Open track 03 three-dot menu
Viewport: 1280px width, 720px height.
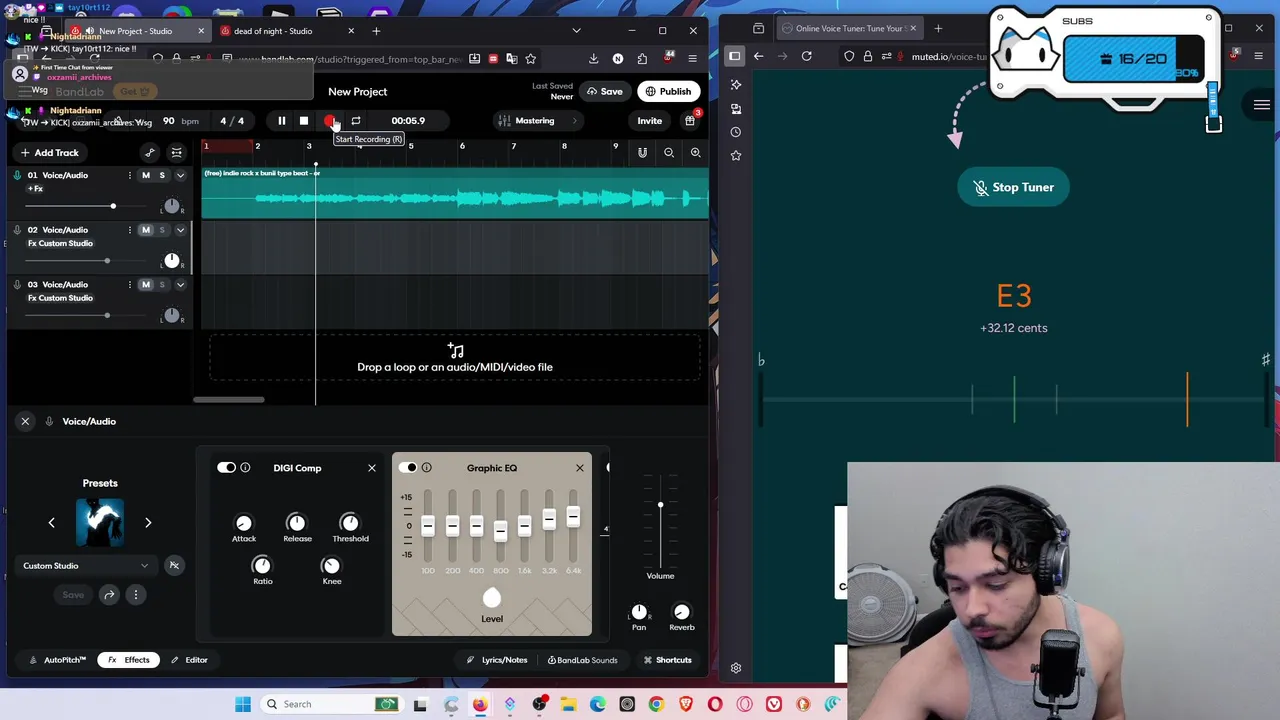coord(129,285)
